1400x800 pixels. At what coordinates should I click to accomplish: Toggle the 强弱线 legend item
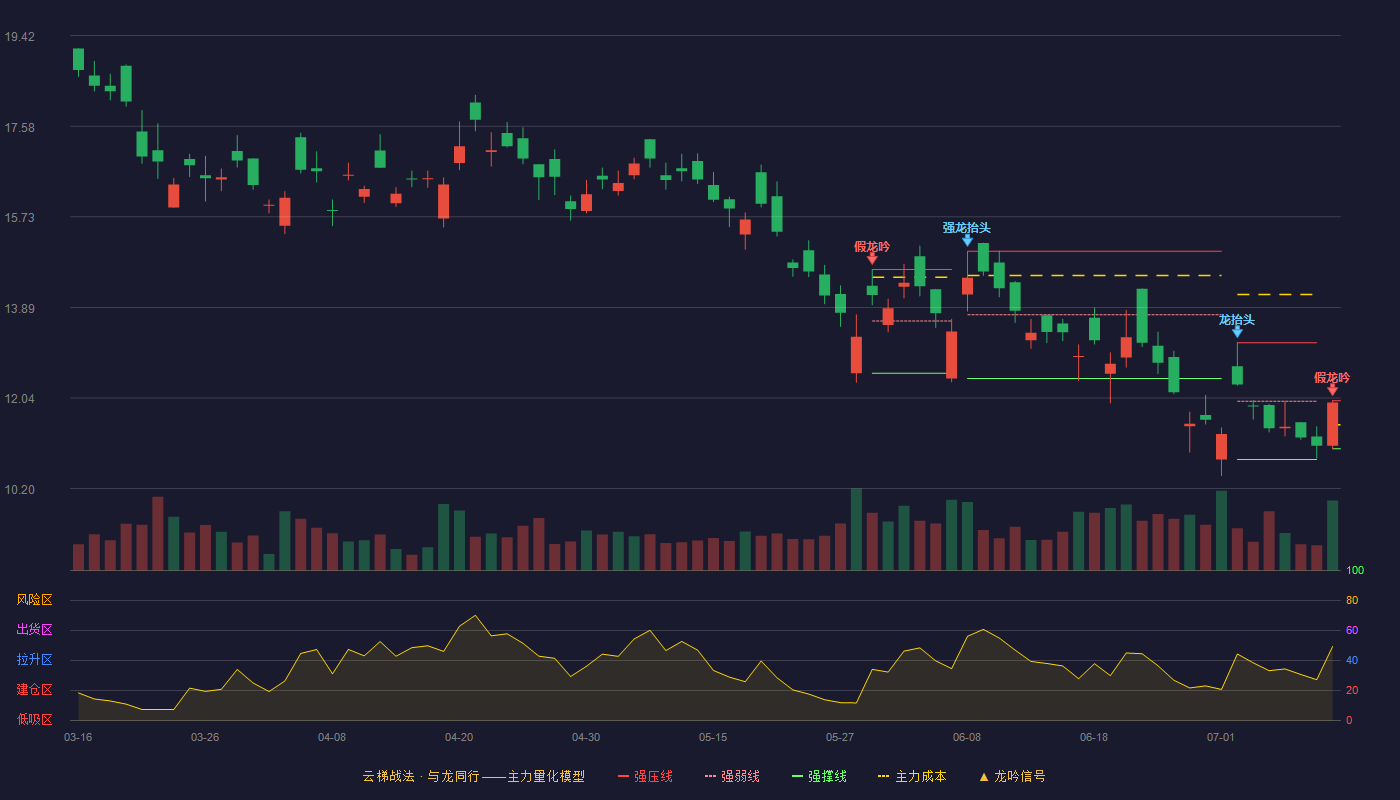click(x=732, y=776)
